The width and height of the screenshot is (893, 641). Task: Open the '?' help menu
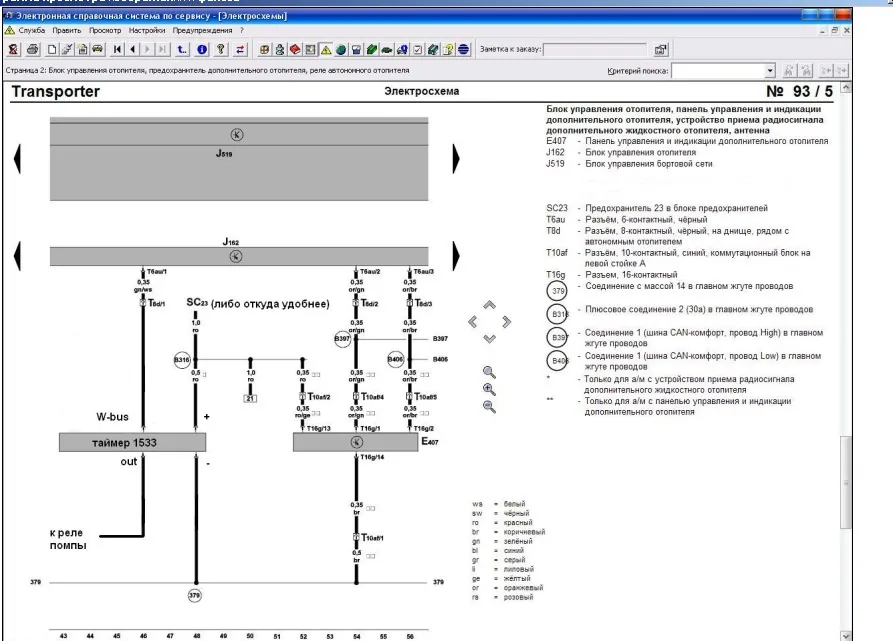click(241, 30)
